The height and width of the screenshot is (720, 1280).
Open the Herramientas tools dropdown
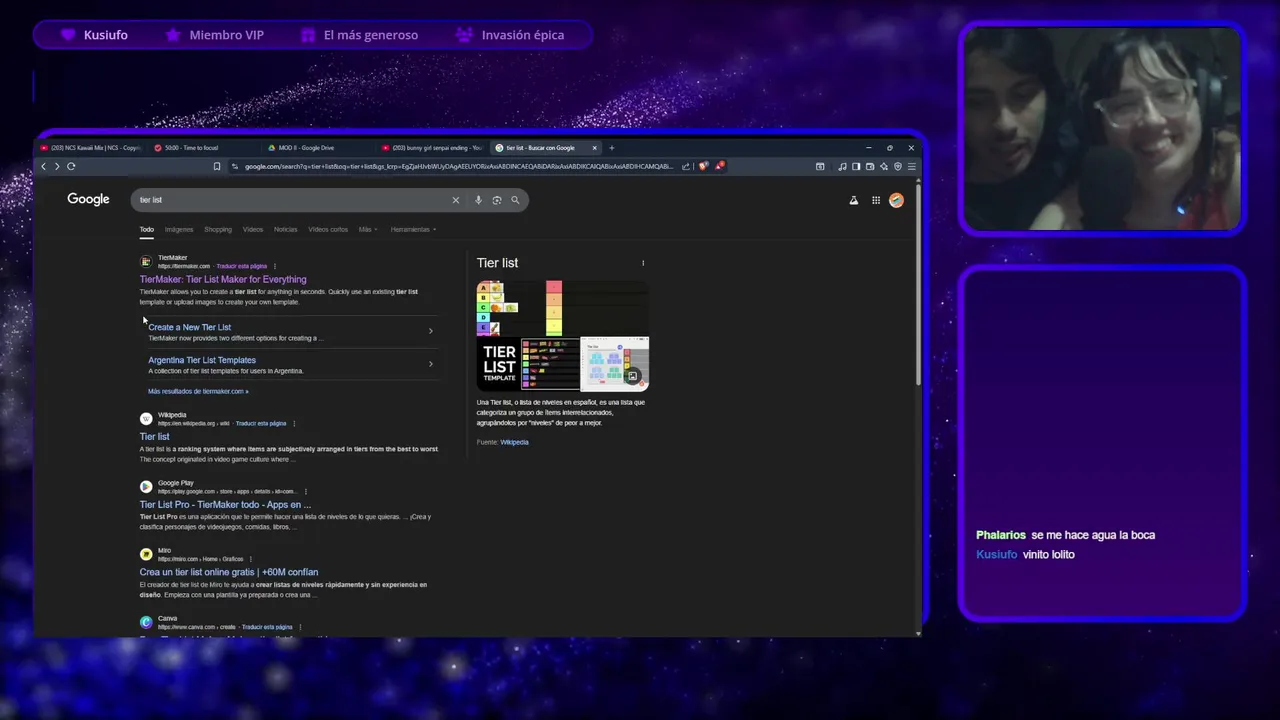(413, 229)
